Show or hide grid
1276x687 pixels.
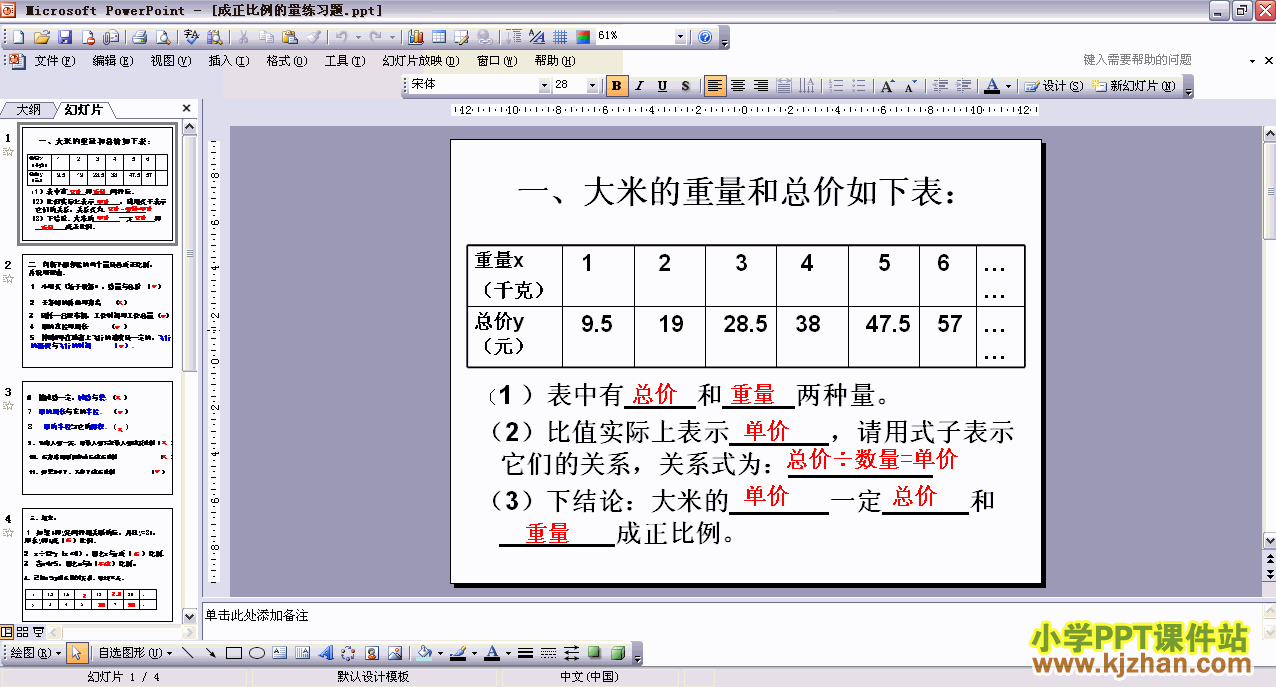[560, 37]
